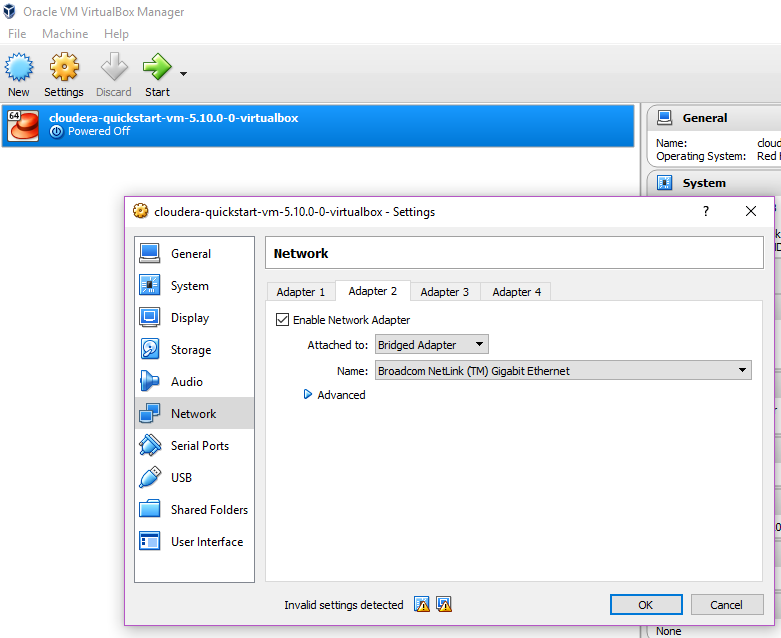
Task: Open the USB settings category
Action: coord(181,478)
